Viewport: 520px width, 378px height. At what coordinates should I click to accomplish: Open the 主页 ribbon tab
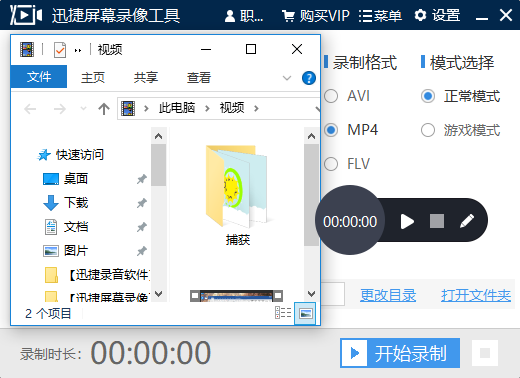[x=93, y=78]
